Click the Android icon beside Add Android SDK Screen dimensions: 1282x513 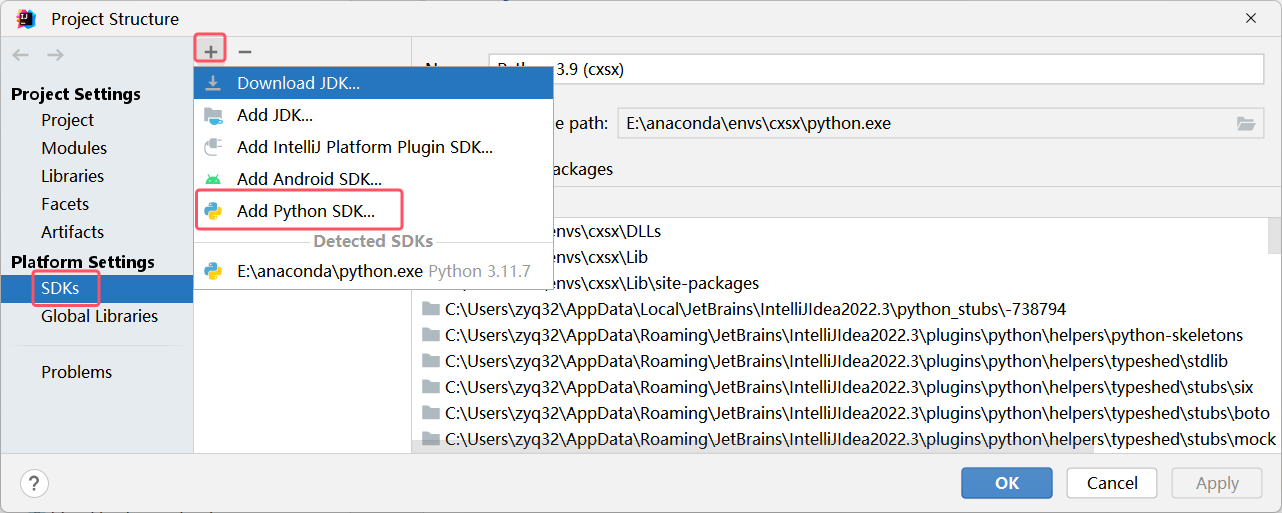(213, 179)
